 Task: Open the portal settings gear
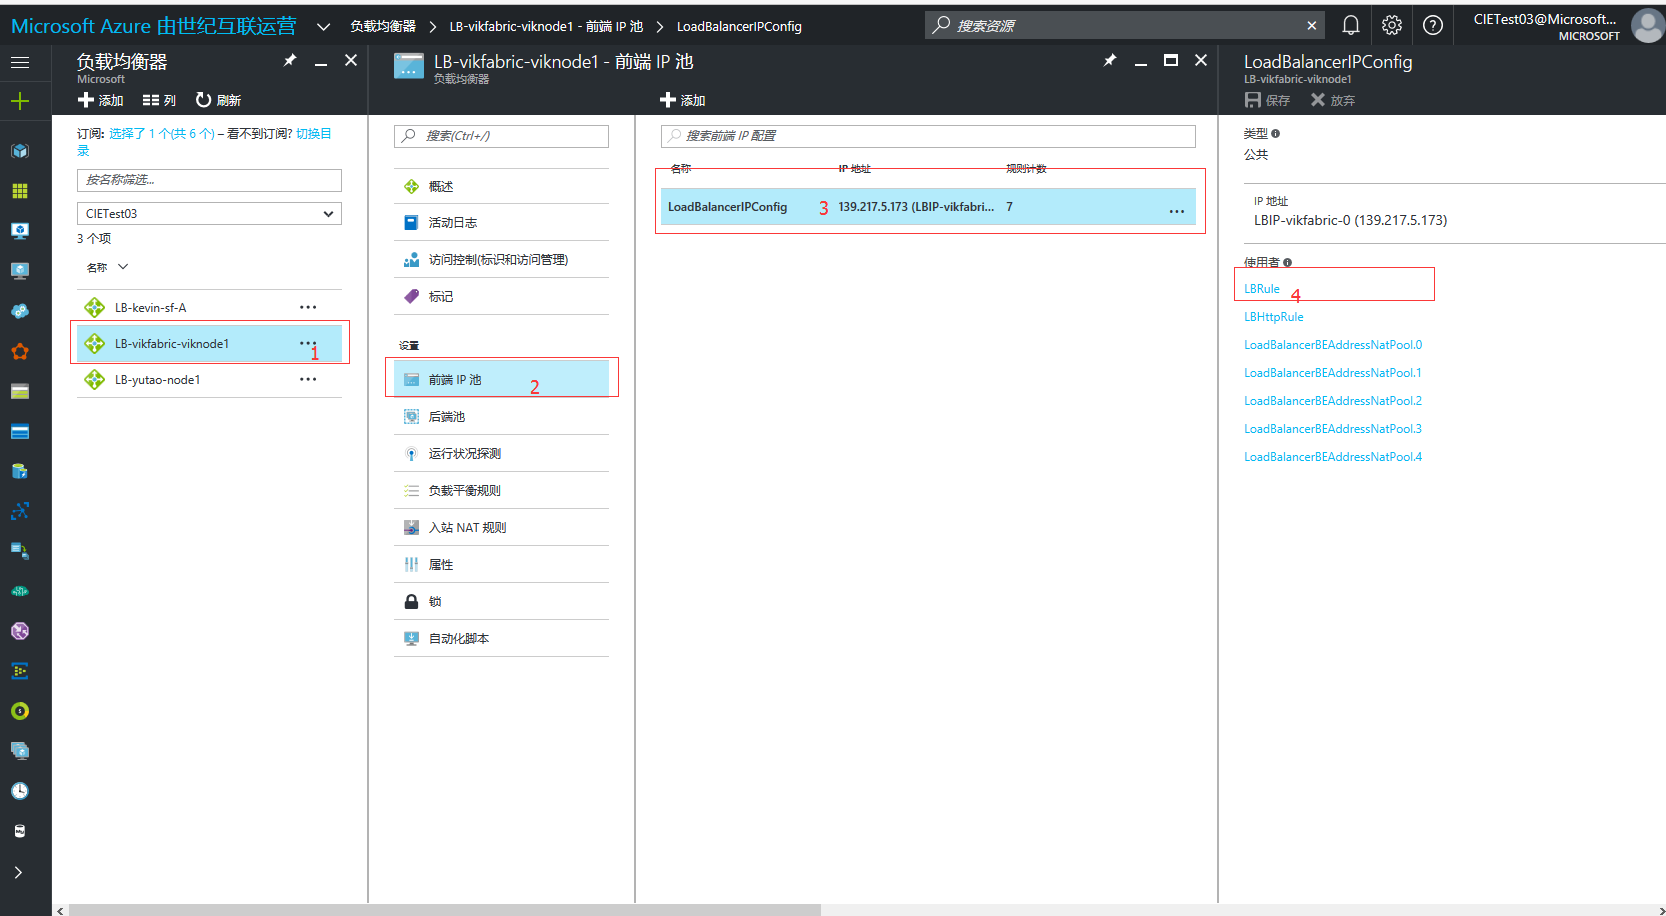point(1391,25)
